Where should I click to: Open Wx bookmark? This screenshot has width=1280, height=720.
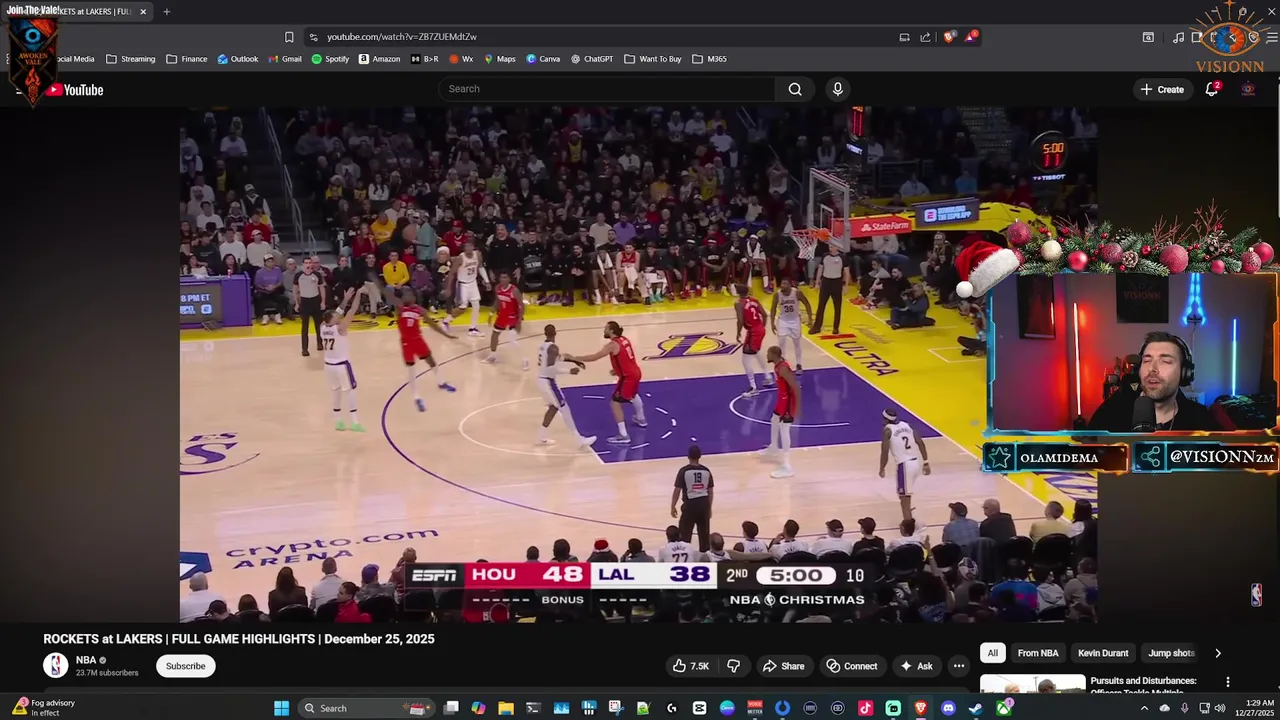pyautogui.click(x=461, y=59)
